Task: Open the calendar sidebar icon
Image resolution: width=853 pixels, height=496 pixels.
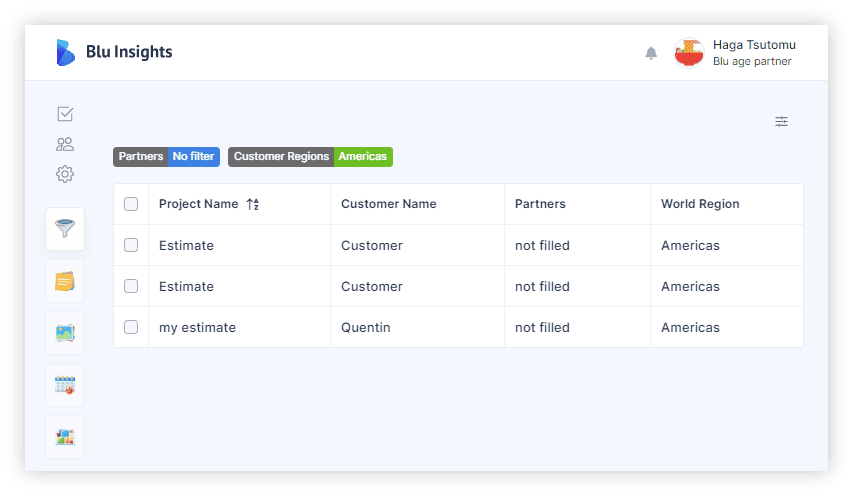Action: pos(65,385)
